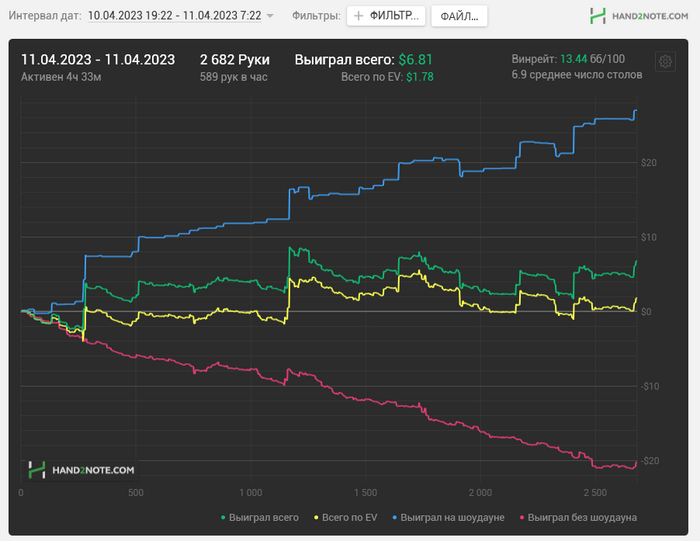Toggle the Выиграл всего legend series
Image resolution: width=700 pixels, height=541 pixels.
tap(260, 517)
